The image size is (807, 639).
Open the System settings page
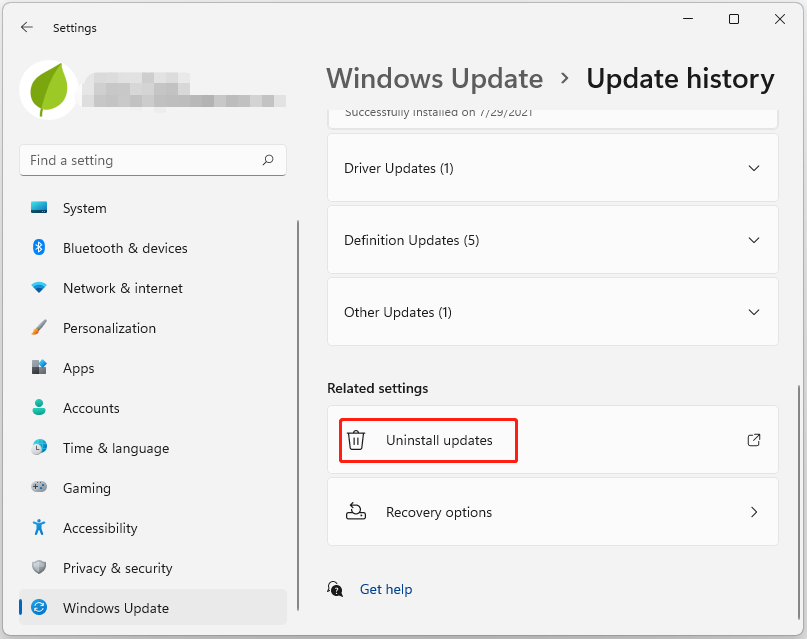(x=84, y=208)
